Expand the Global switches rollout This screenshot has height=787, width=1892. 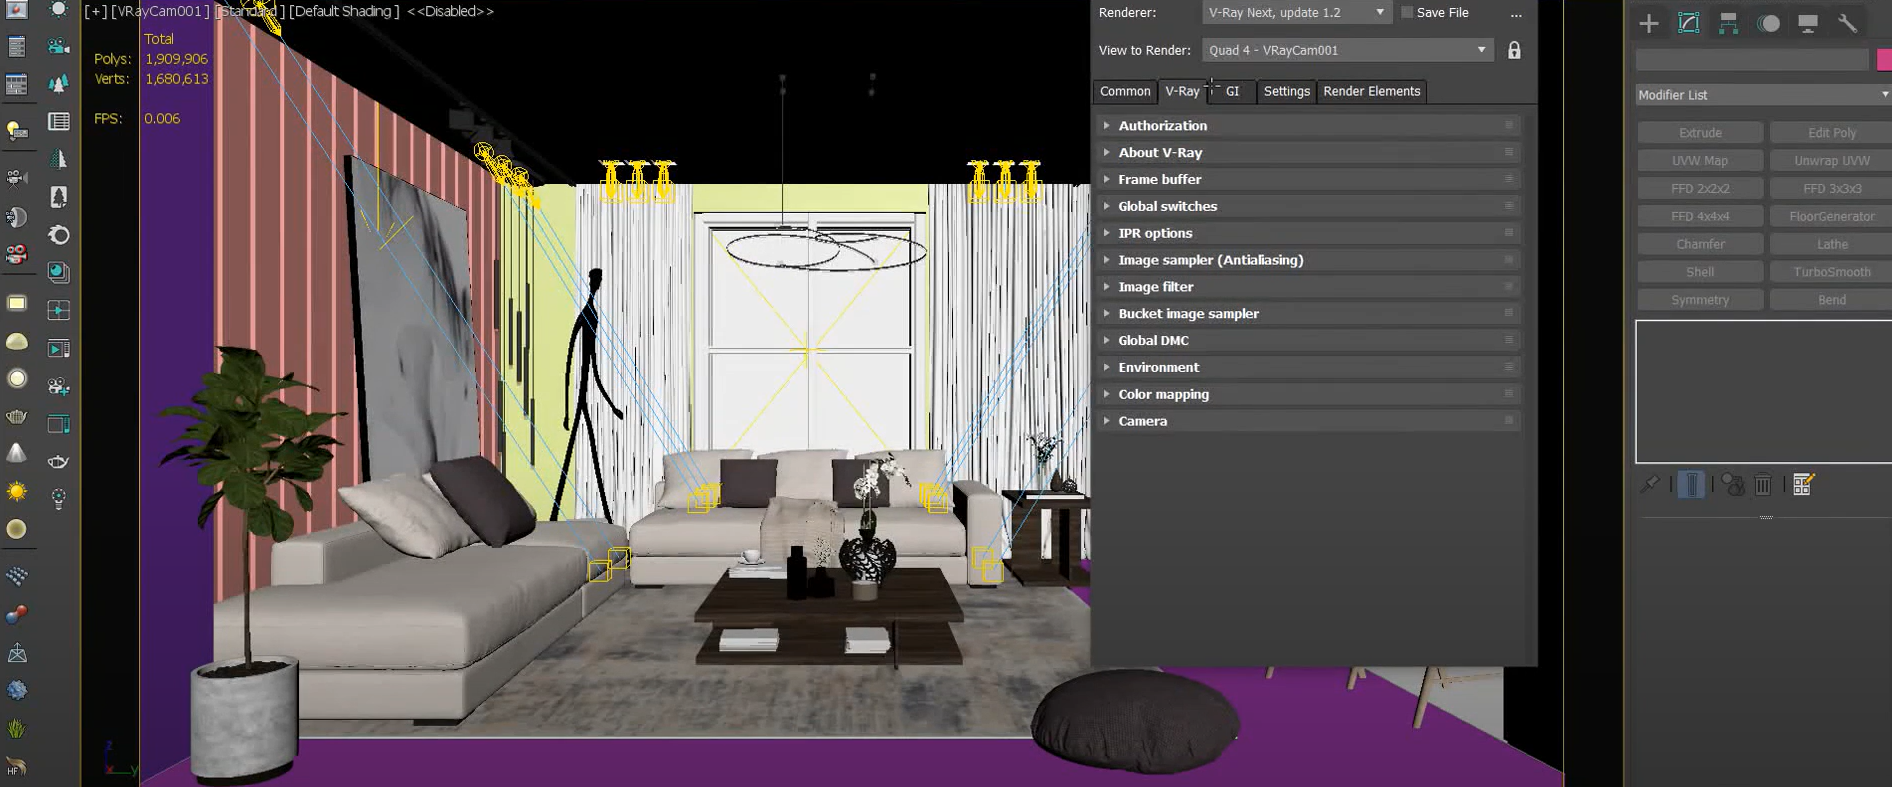[x=1167, y=206]
